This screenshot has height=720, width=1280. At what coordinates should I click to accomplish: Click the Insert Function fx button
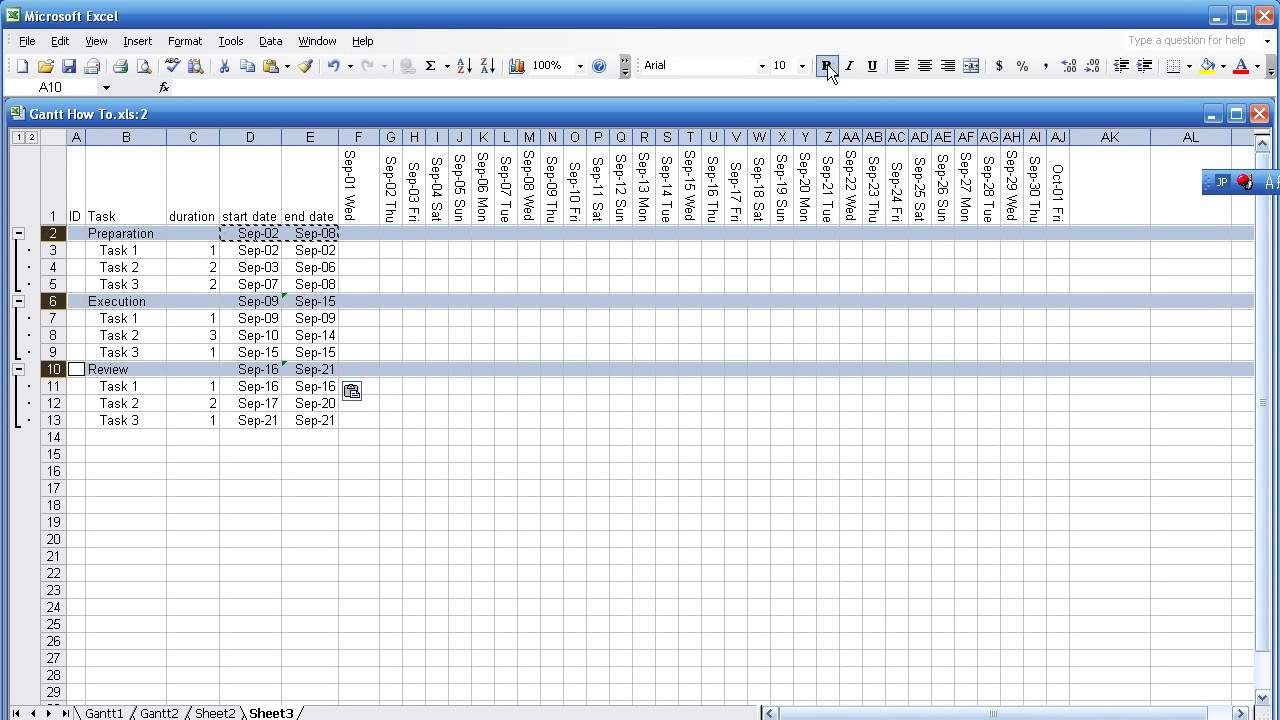pos(164,88)
